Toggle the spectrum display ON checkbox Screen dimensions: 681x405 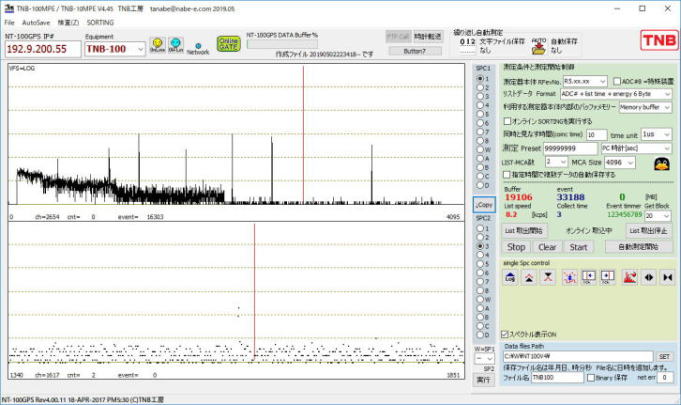(x=505, y=334)
